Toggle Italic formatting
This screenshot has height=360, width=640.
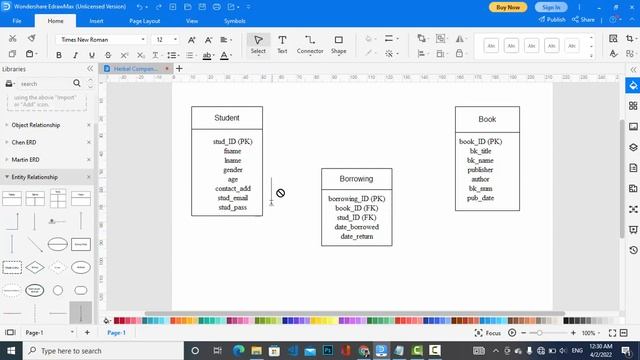tap(75, 55)
